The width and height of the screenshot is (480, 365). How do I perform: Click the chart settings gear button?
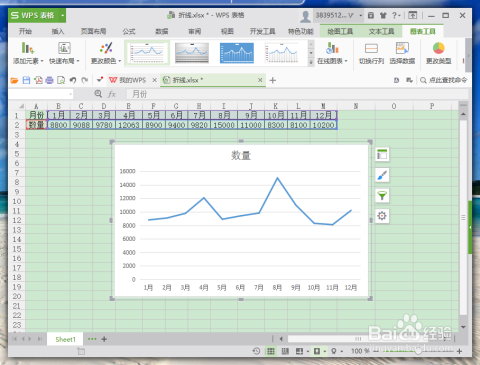(x=382, y=216)
